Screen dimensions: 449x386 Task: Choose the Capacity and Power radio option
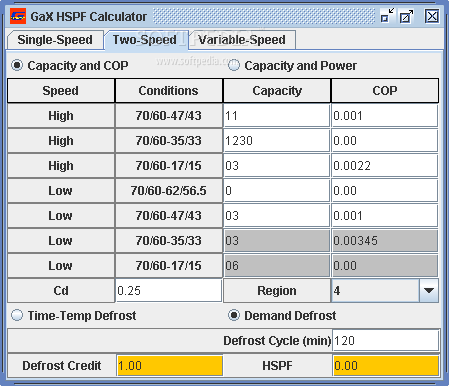[x=292, y=65]
